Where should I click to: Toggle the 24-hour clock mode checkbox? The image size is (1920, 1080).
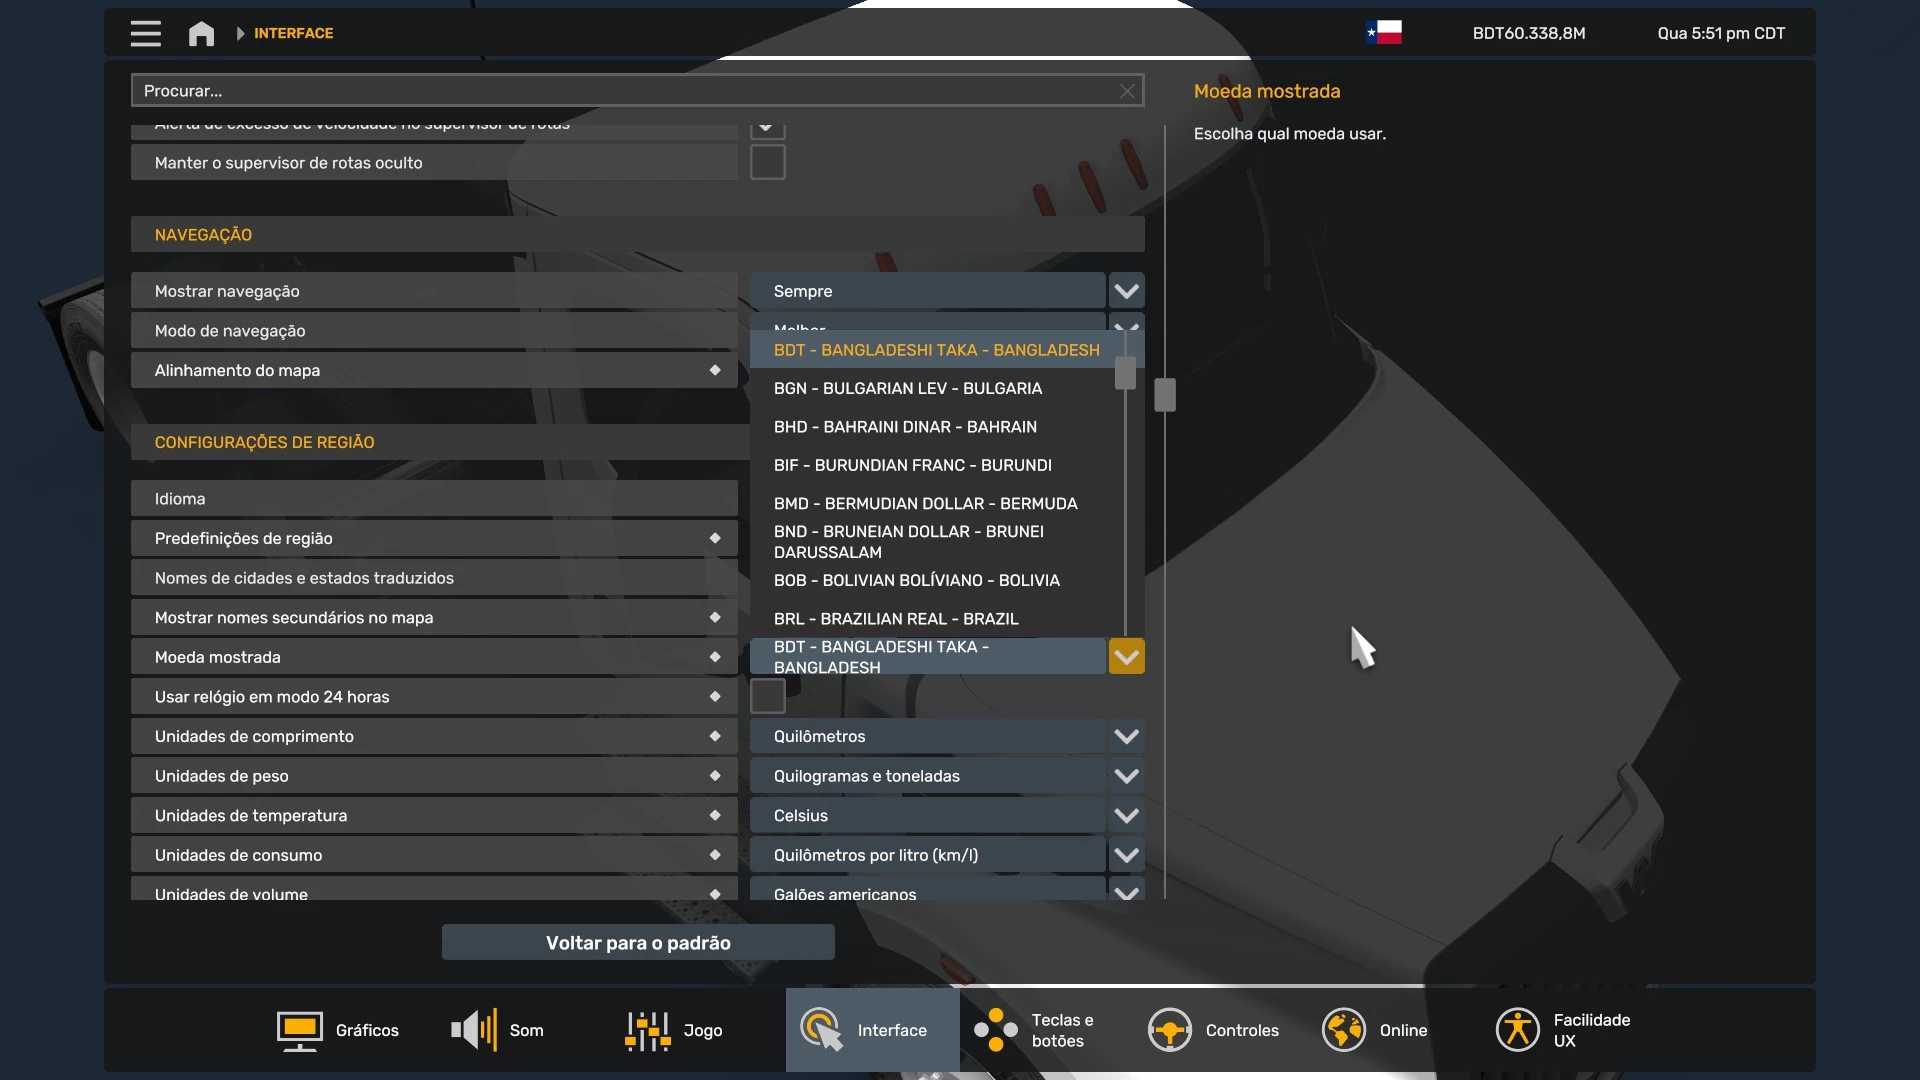click(x=767, y=696)
